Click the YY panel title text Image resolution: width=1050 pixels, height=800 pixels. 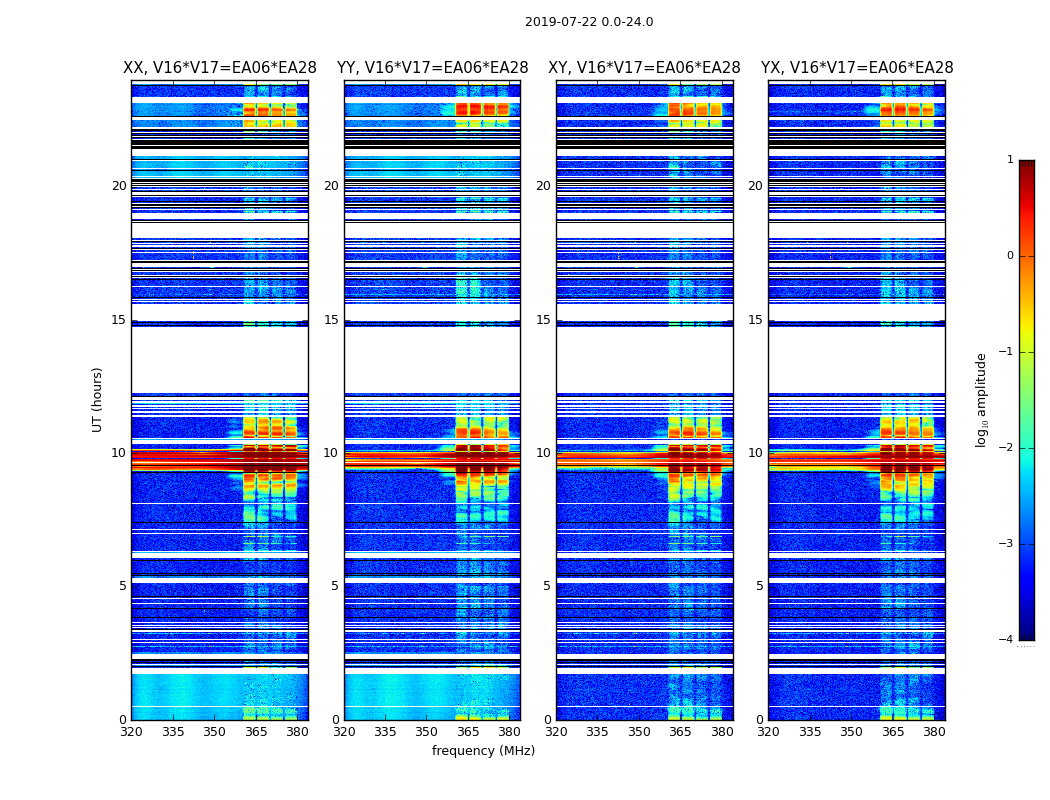pyautogui.click(x=433, y=68)
